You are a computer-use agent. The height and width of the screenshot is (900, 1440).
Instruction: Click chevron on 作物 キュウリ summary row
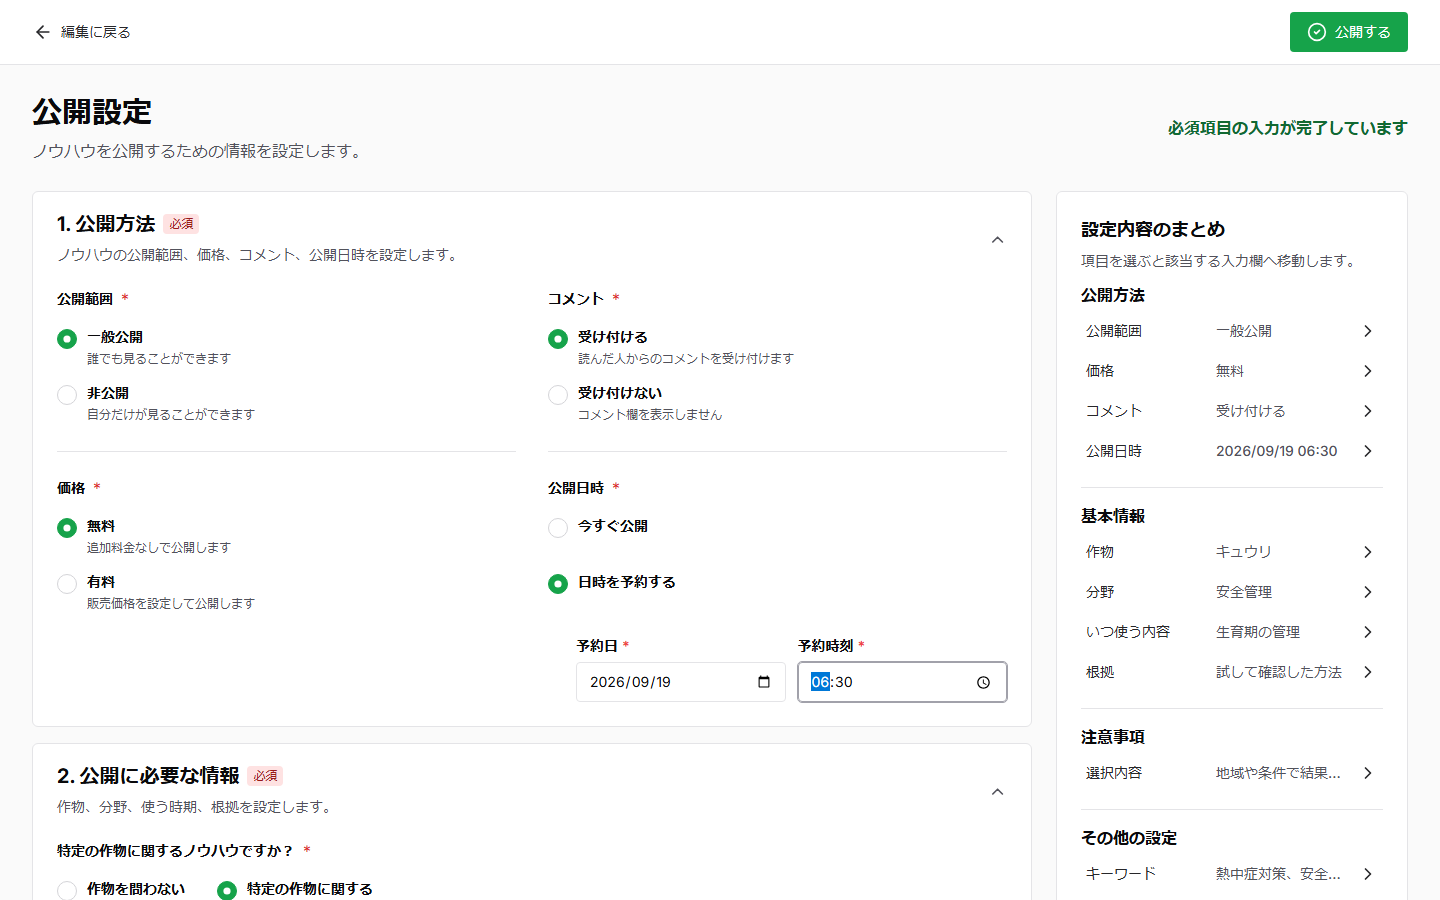(1368, 552)
